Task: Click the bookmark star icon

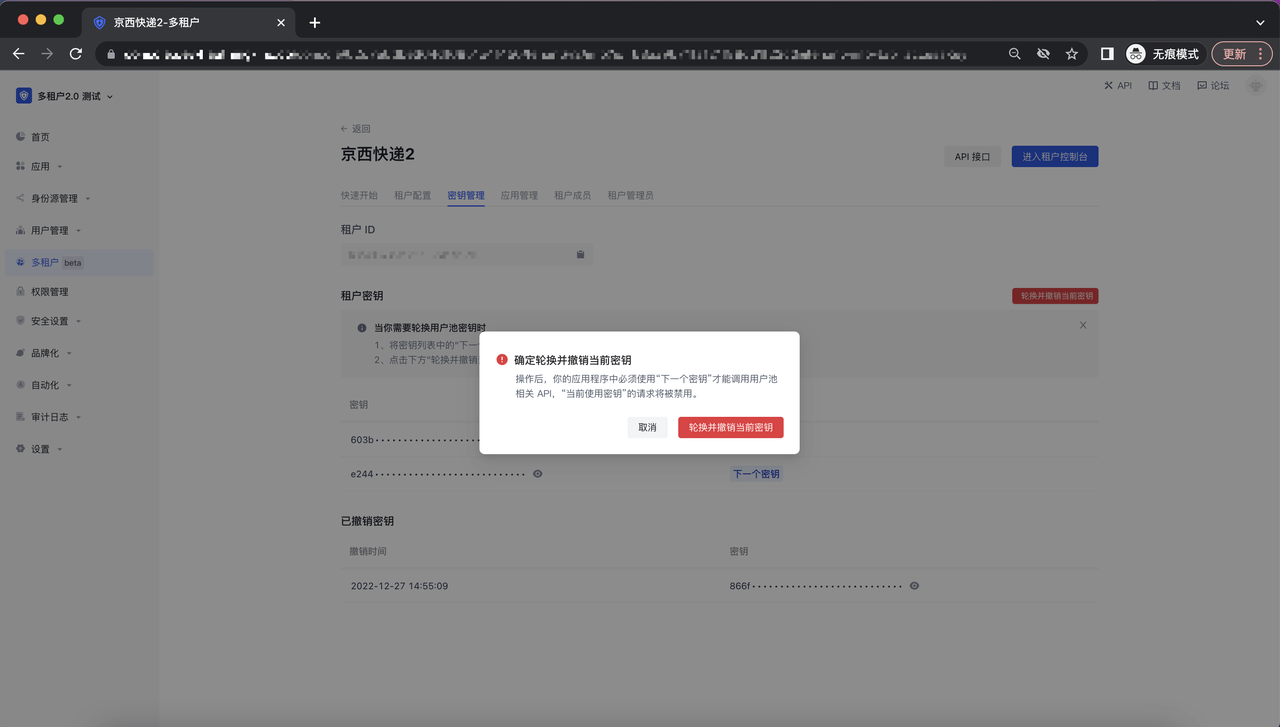Action: (x=1071, y=54)
